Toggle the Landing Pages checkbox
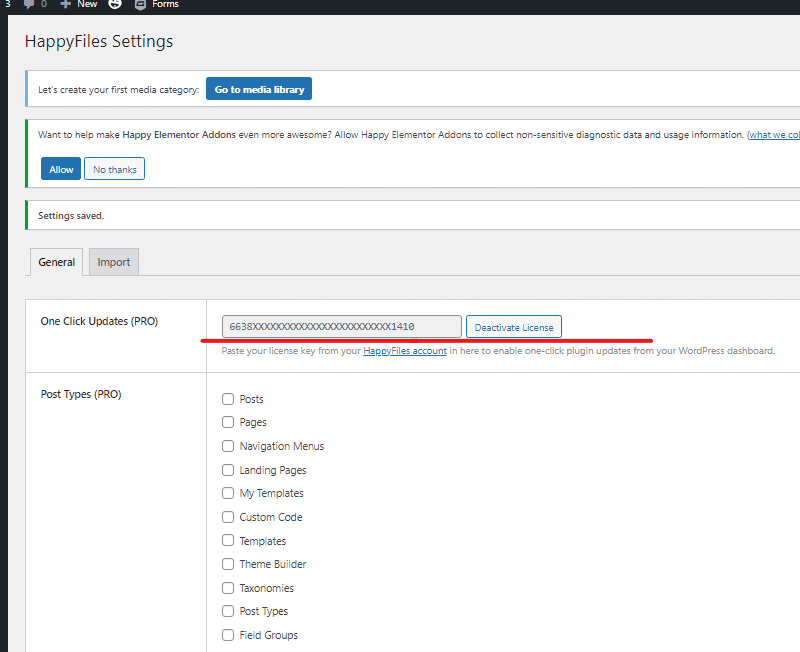Image resolution: width=800 pixels, height=652 pixels. (228, 470)
